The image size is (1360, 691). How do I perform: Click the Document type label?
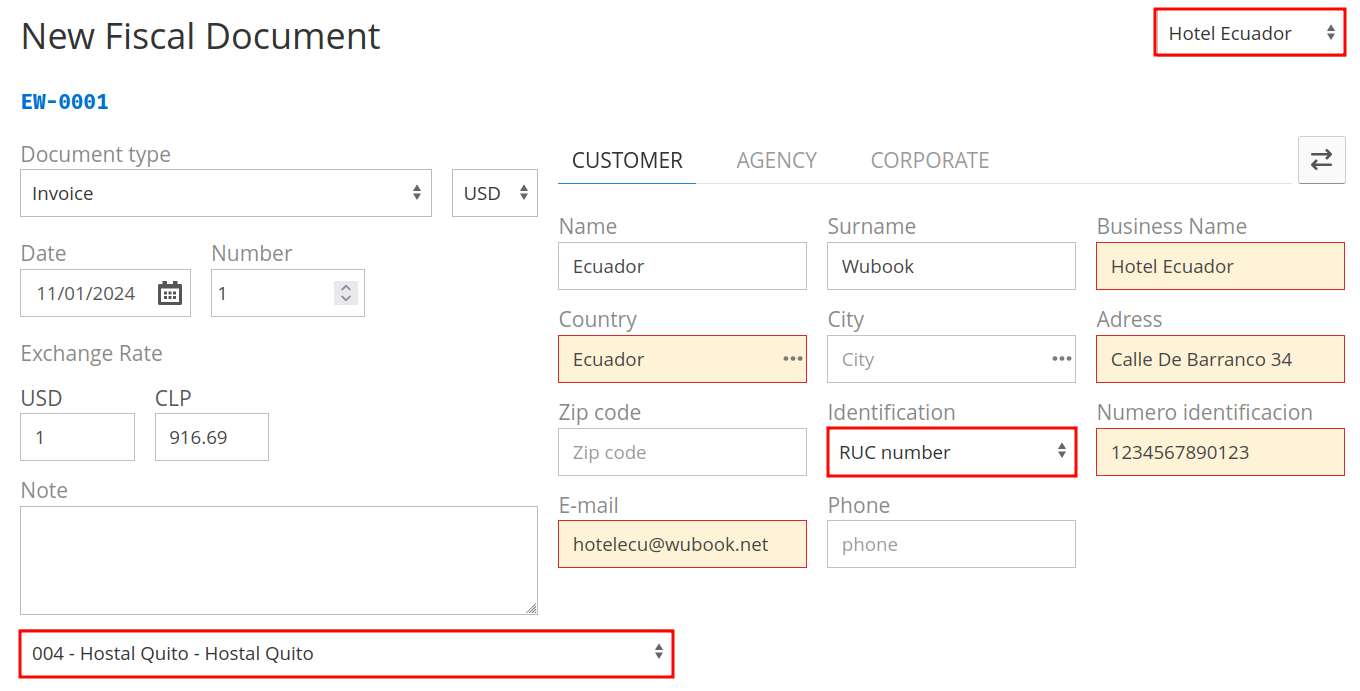(95, 154)
